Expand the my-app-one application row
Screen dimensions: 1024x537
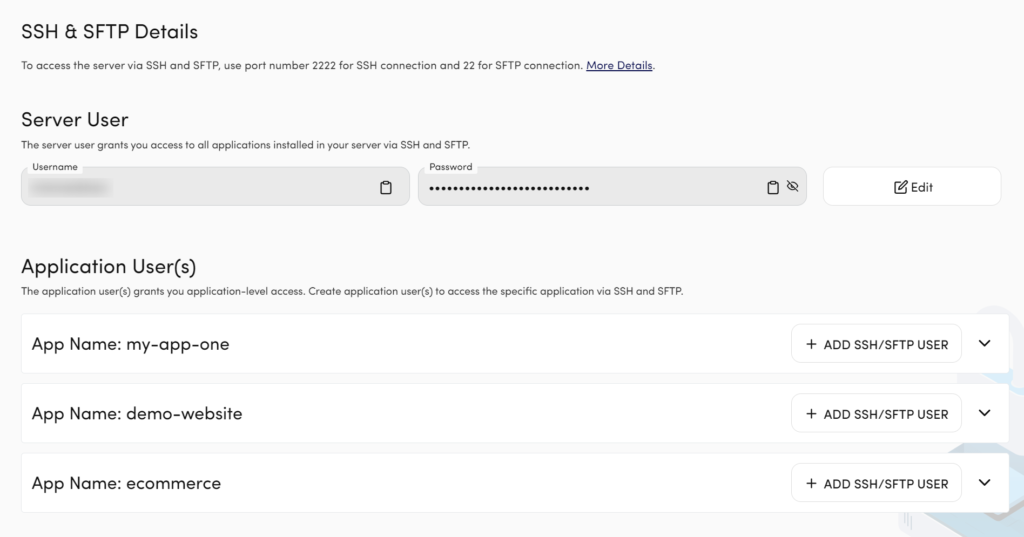tap(984, 344)
